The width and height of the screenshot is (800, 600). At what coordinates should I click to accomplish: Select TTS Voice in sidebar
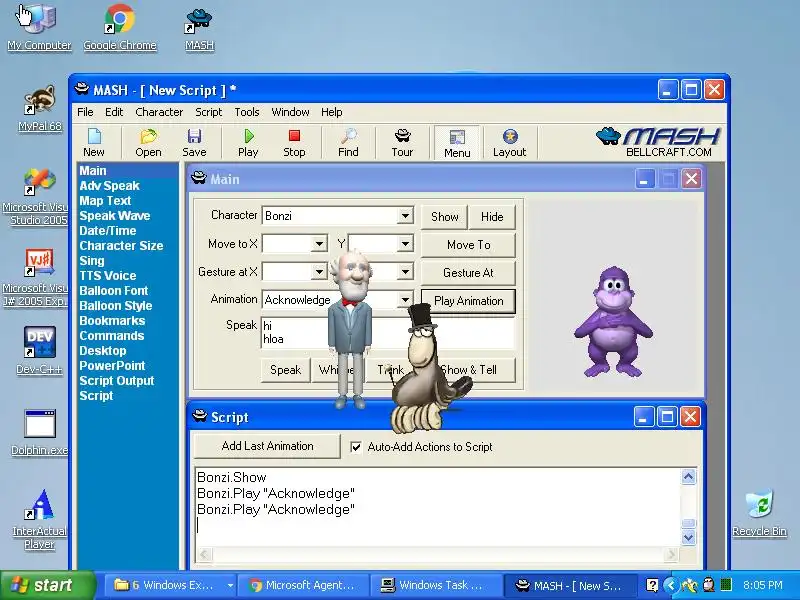click(x=108, y=276)
